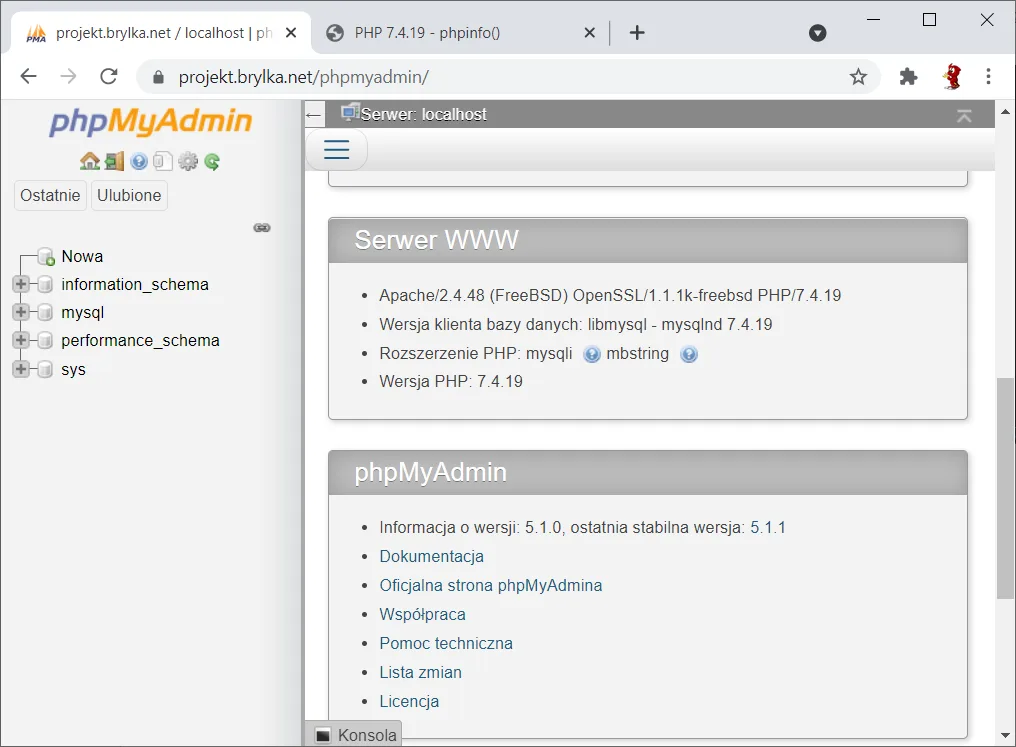Open the Dokumentacja link
Screen dimensions: 1016x747
pyautogui.click(x=432, y=557)
